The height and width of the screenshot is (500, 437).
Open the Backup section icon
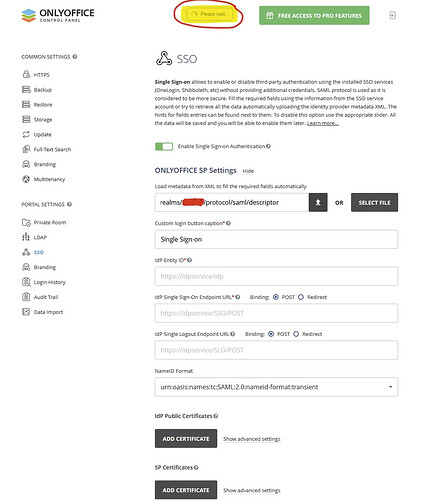26,89
